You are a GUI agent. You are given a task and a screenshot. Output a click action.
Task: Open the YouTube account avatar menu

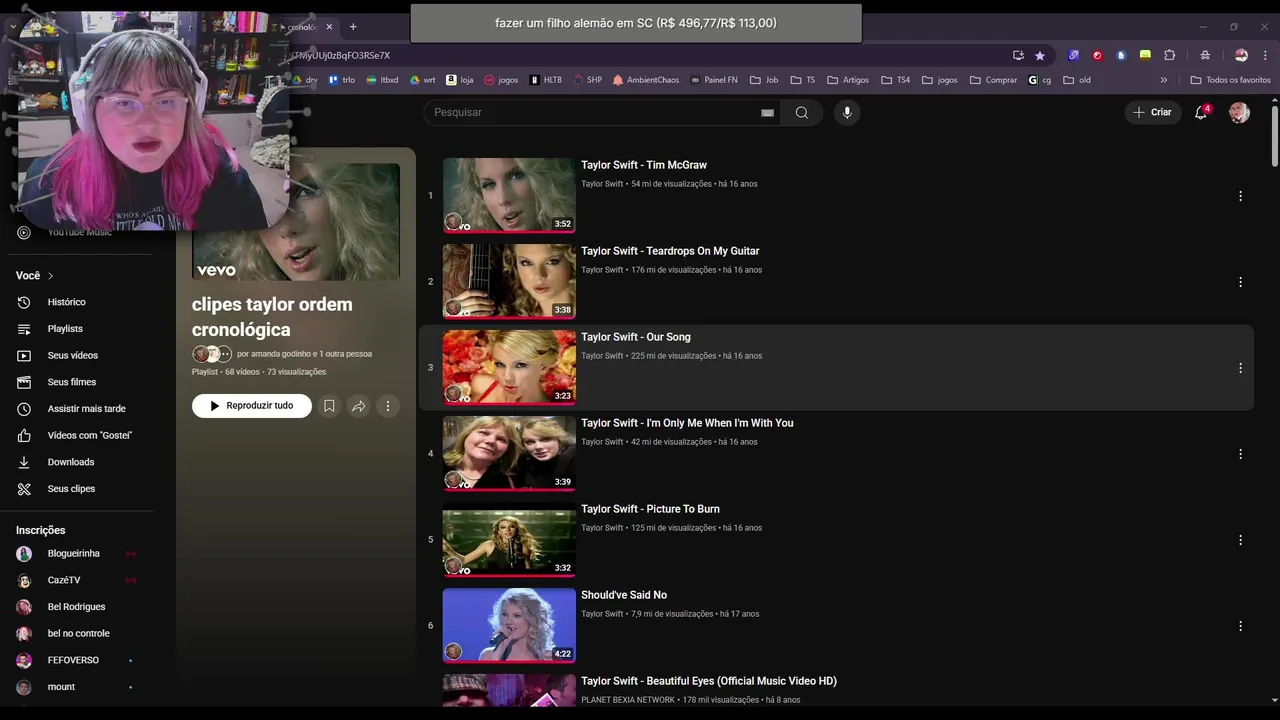click(1239, 113)
